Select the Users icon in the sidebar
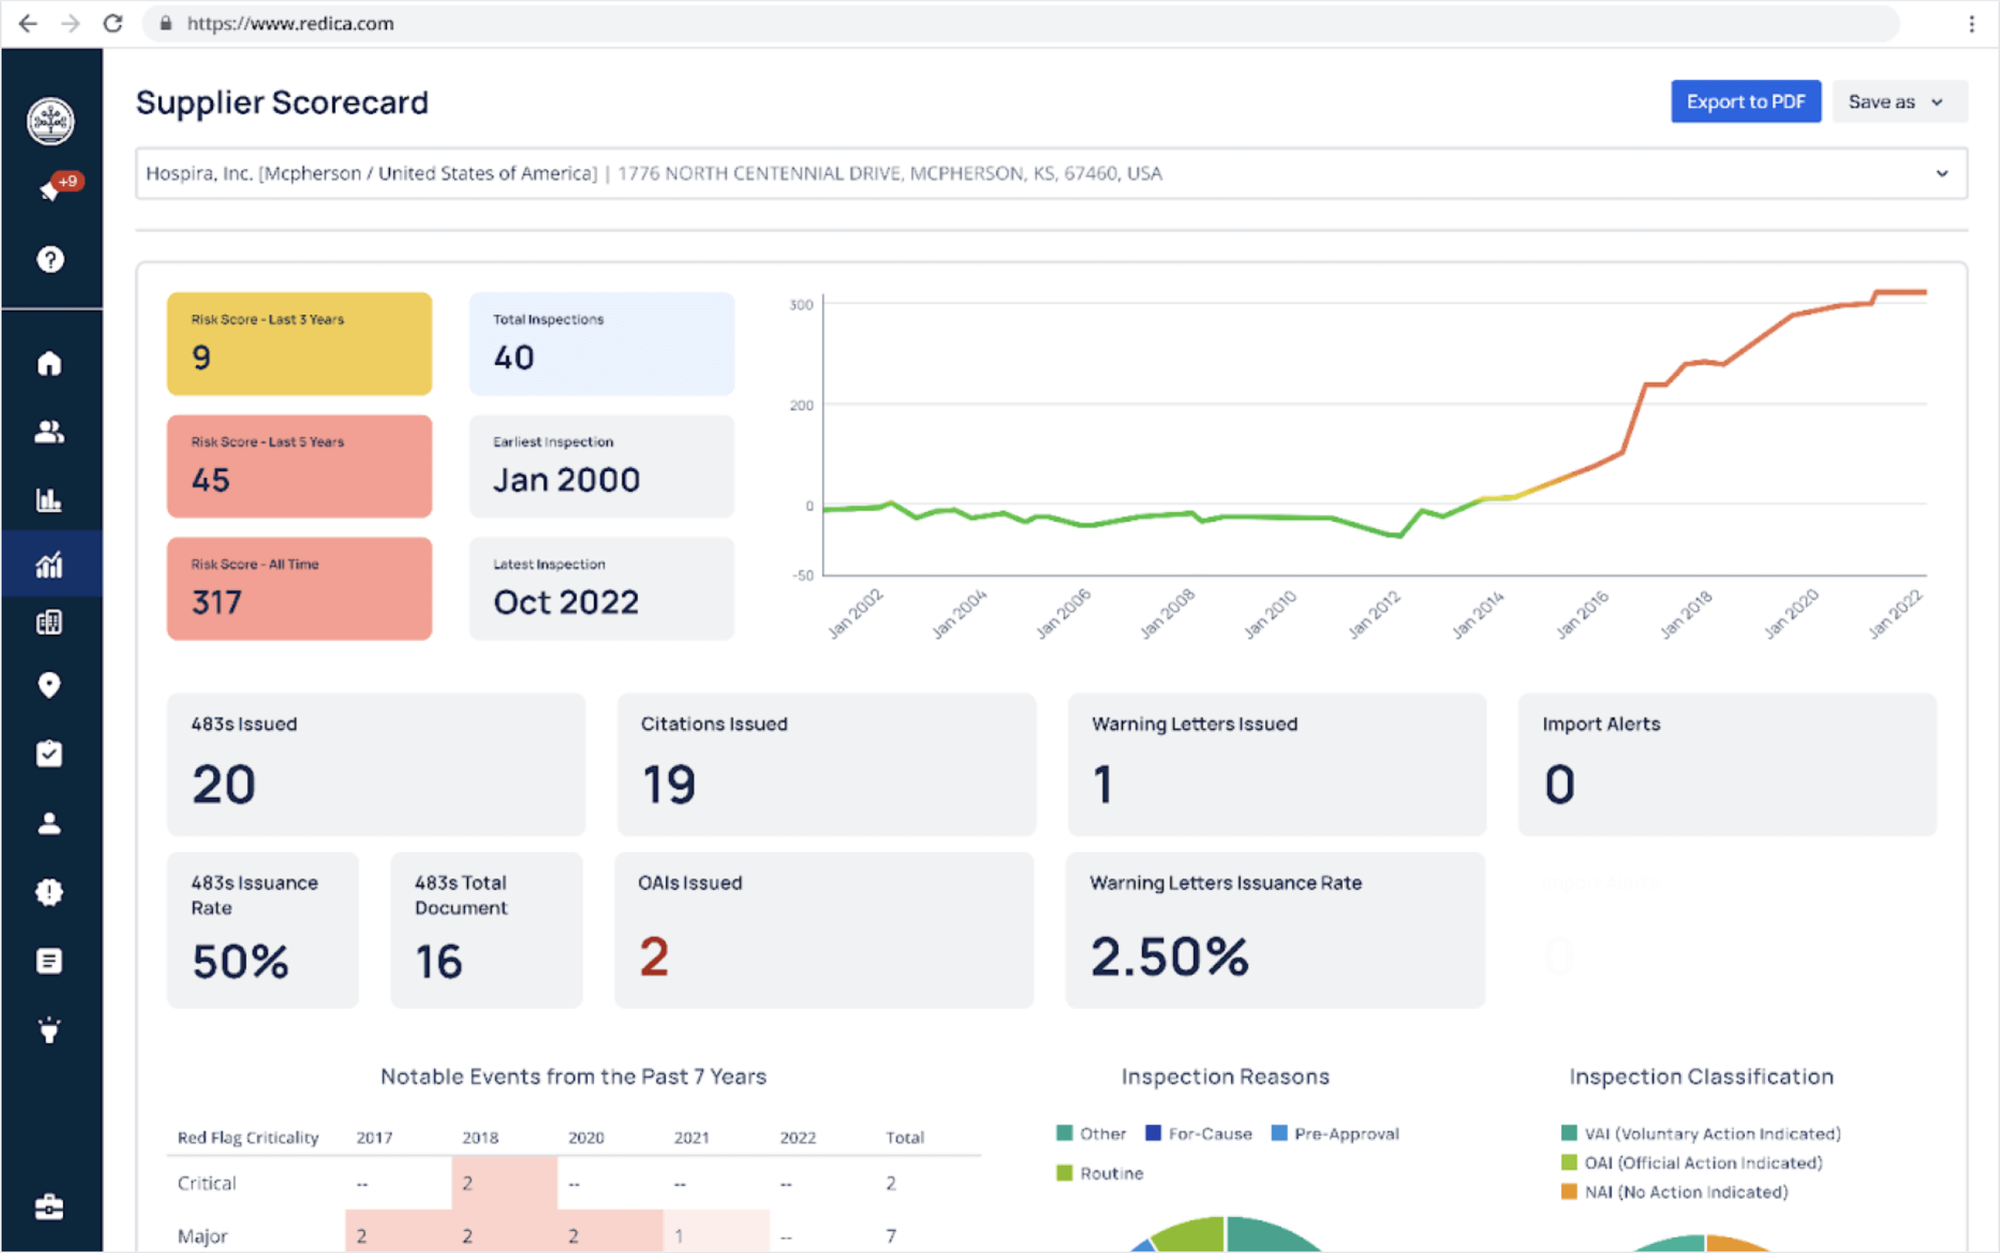Screen dimensions: 2000x1253 pos(48,432)
